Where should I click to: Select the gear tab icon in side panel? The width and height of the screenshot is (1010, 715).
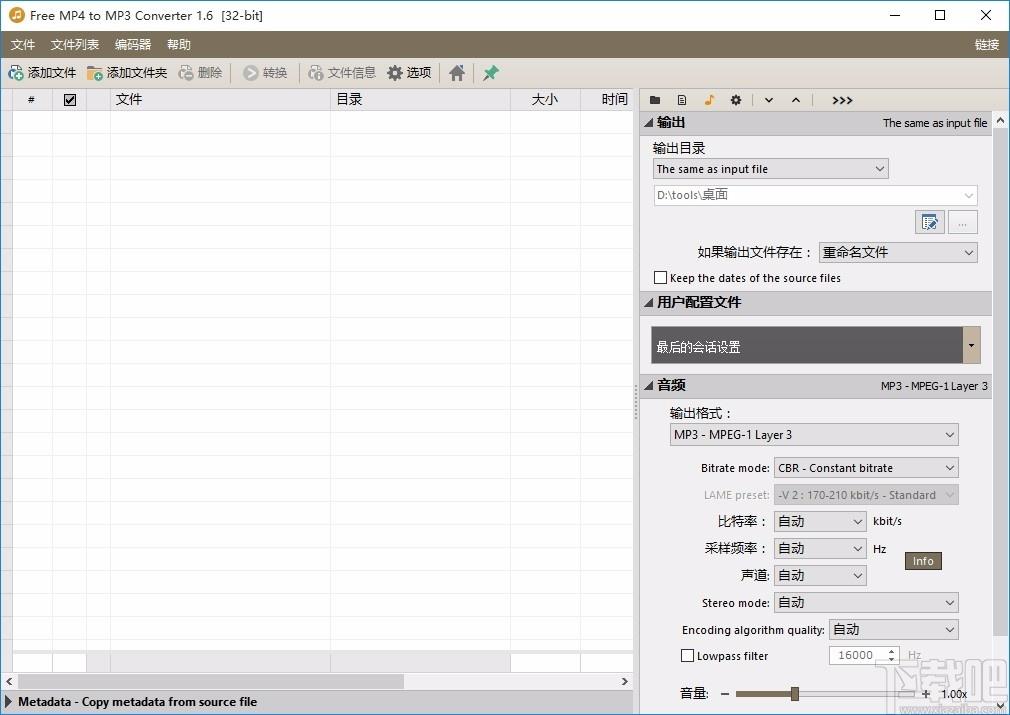point(736,100)
